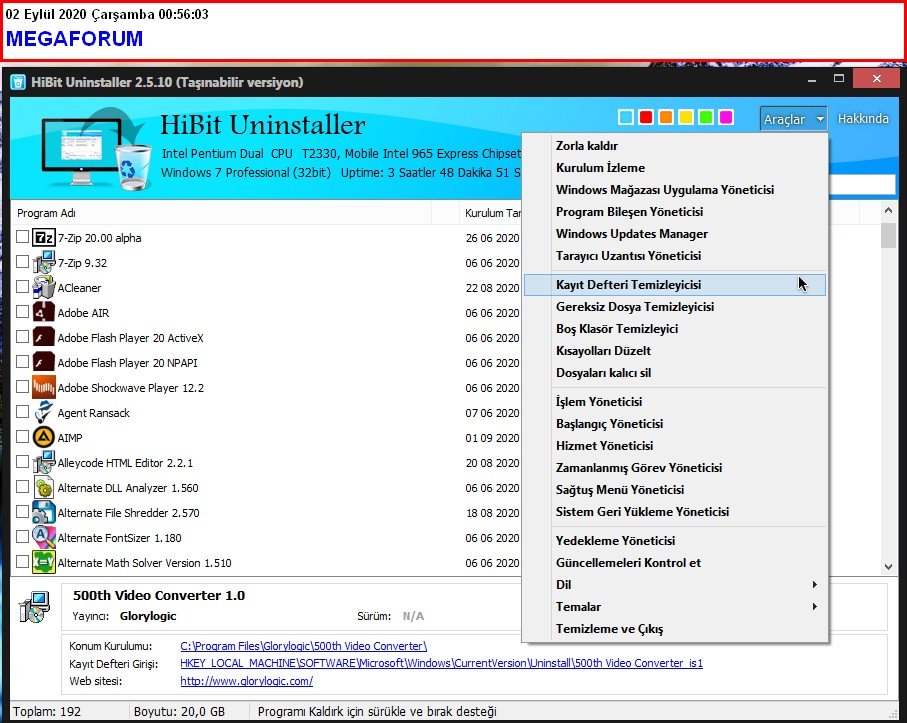The height and width of the screenshot is (723, 907).
Task: Choose Kurulum İzleme menu entry
Action: 675,168
